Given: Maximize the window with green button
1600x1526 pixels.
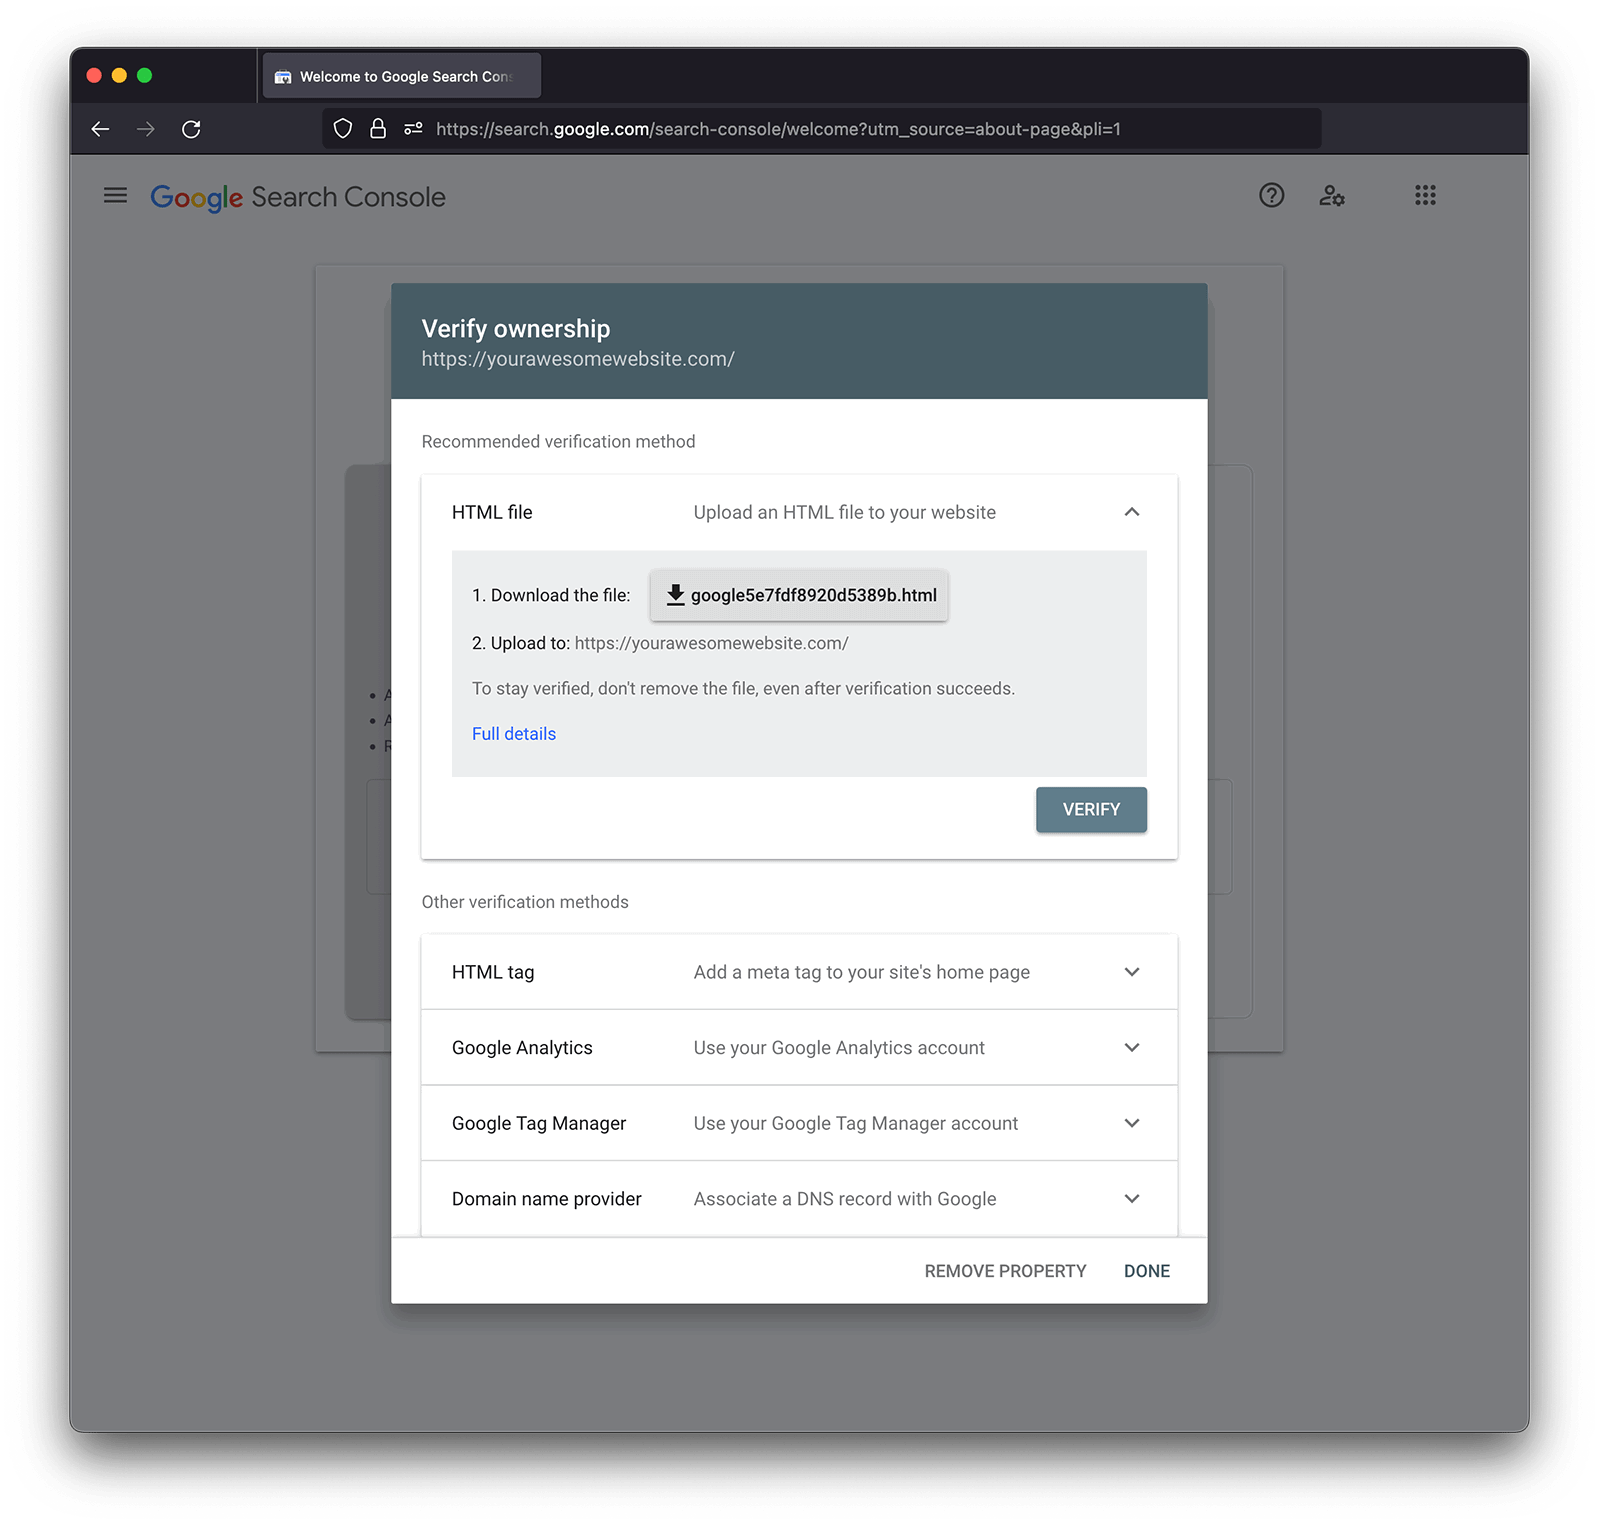Looking at the screenshot, I should point(144,76).
